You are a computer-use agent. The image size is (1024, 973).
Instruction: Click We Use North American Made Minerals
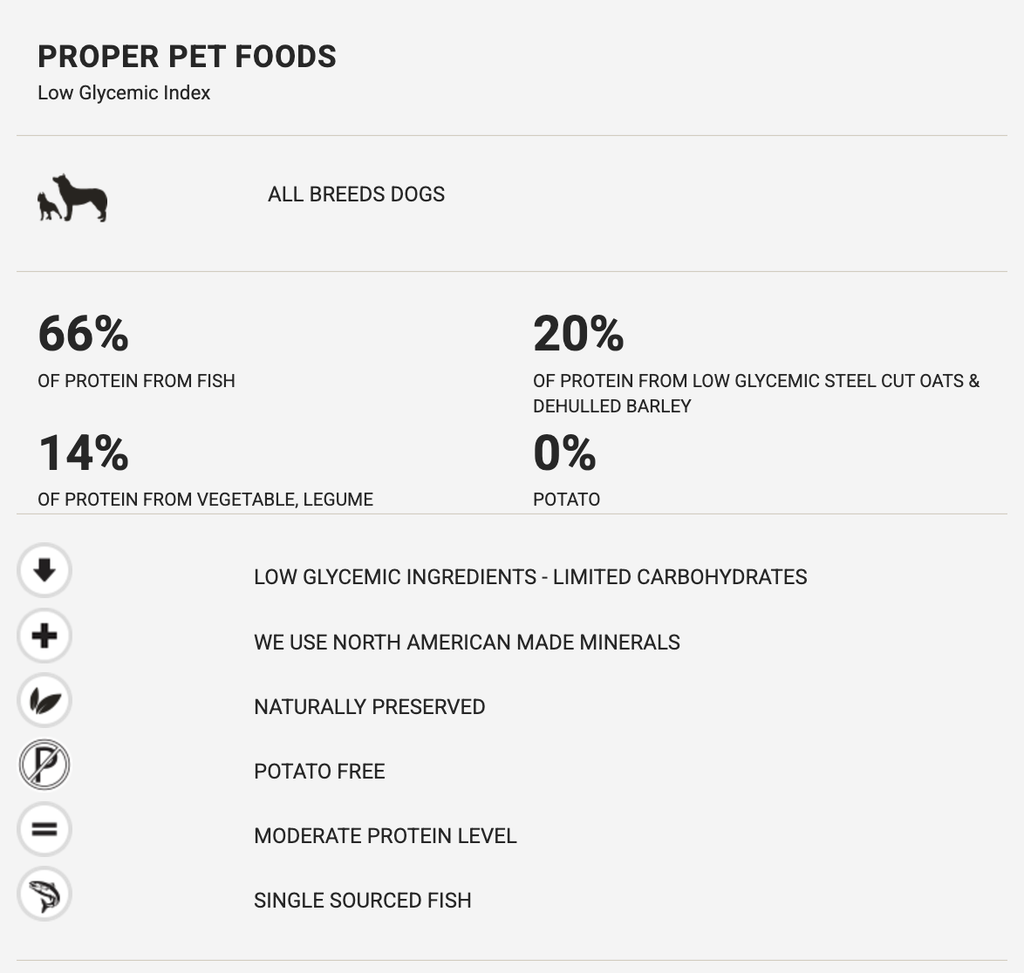click(467, 643)
